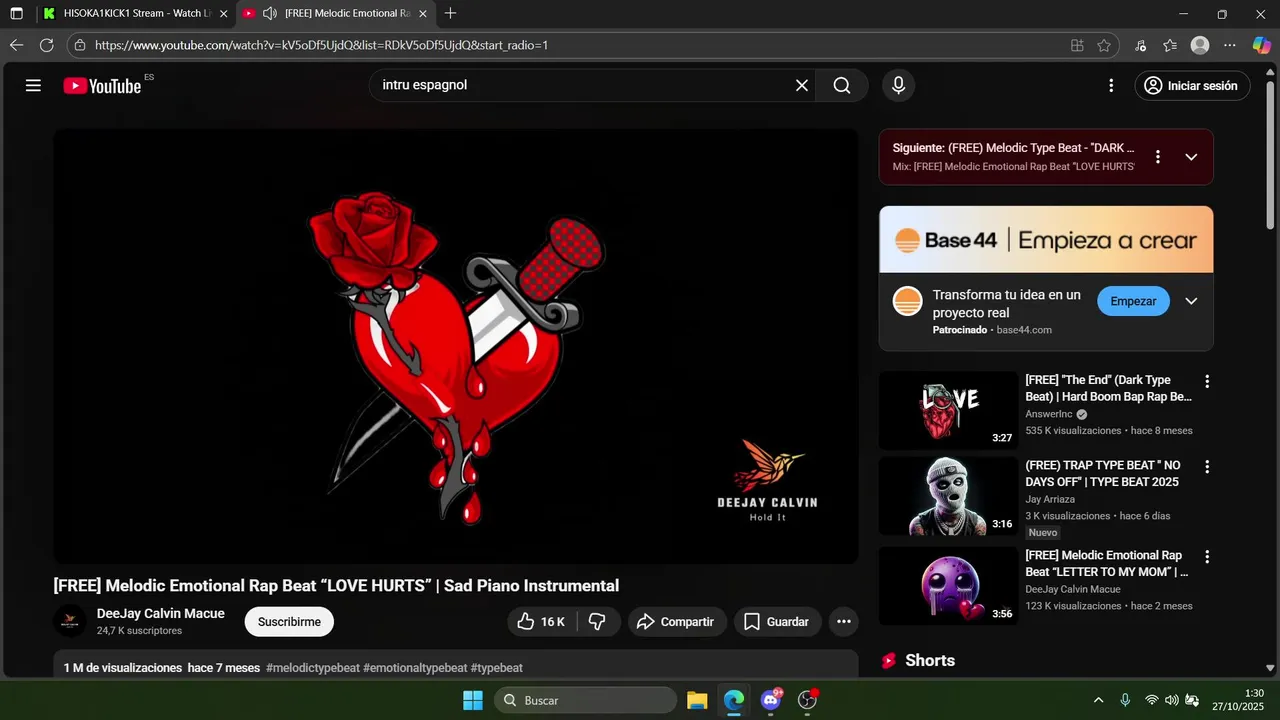The image size is (1280, 720).
Task: Open a new browser tab
Action: tap(451, 14)
